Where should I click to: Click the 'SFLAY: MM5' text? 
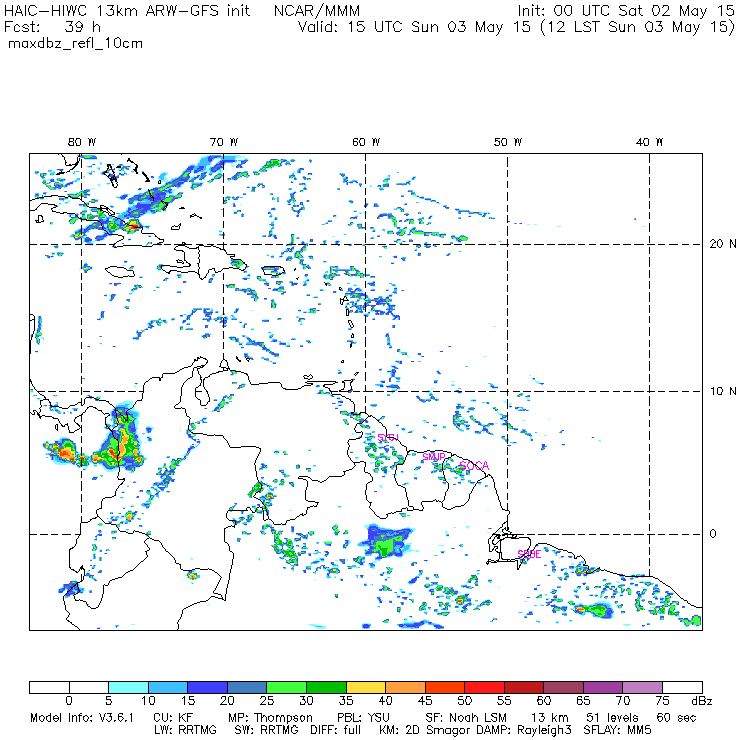click(617, 730)
